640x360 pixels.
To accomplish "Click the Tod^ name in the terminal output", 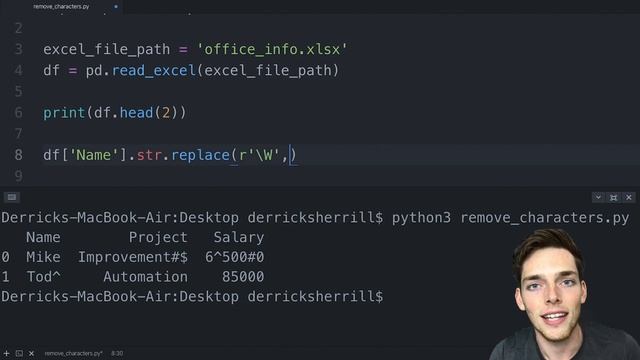I will point(43,277).
